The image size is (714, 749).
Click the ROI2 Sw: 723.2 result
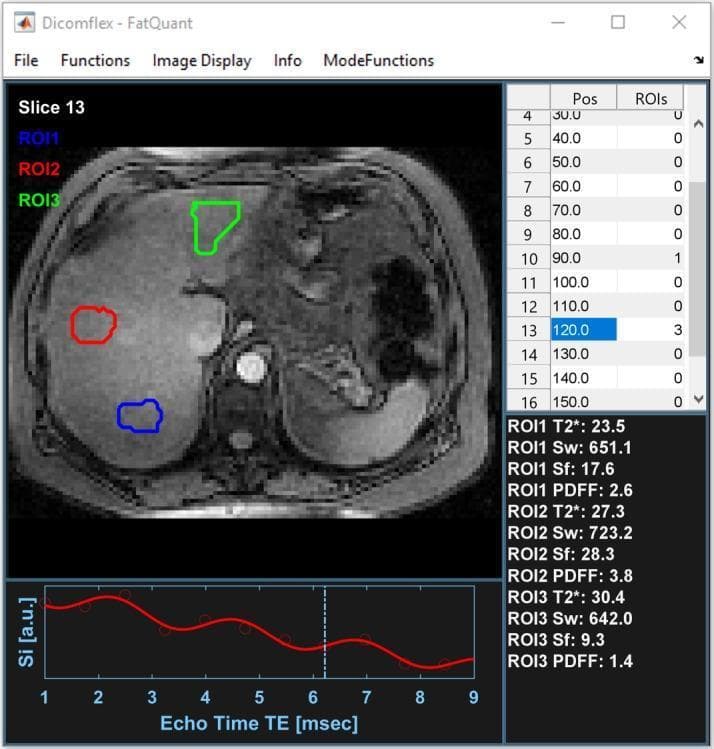570,533
